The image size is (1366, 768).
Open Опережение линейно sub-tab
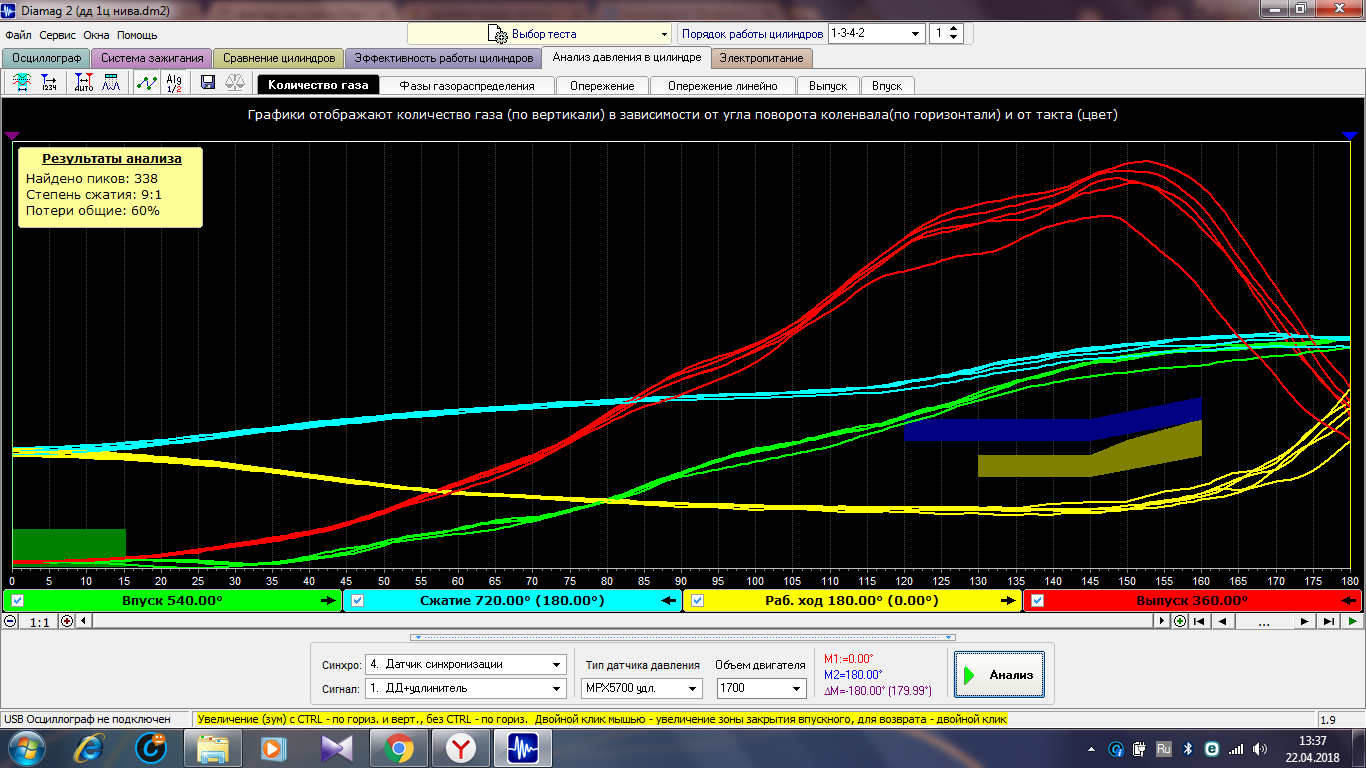[x=723, y=86]
